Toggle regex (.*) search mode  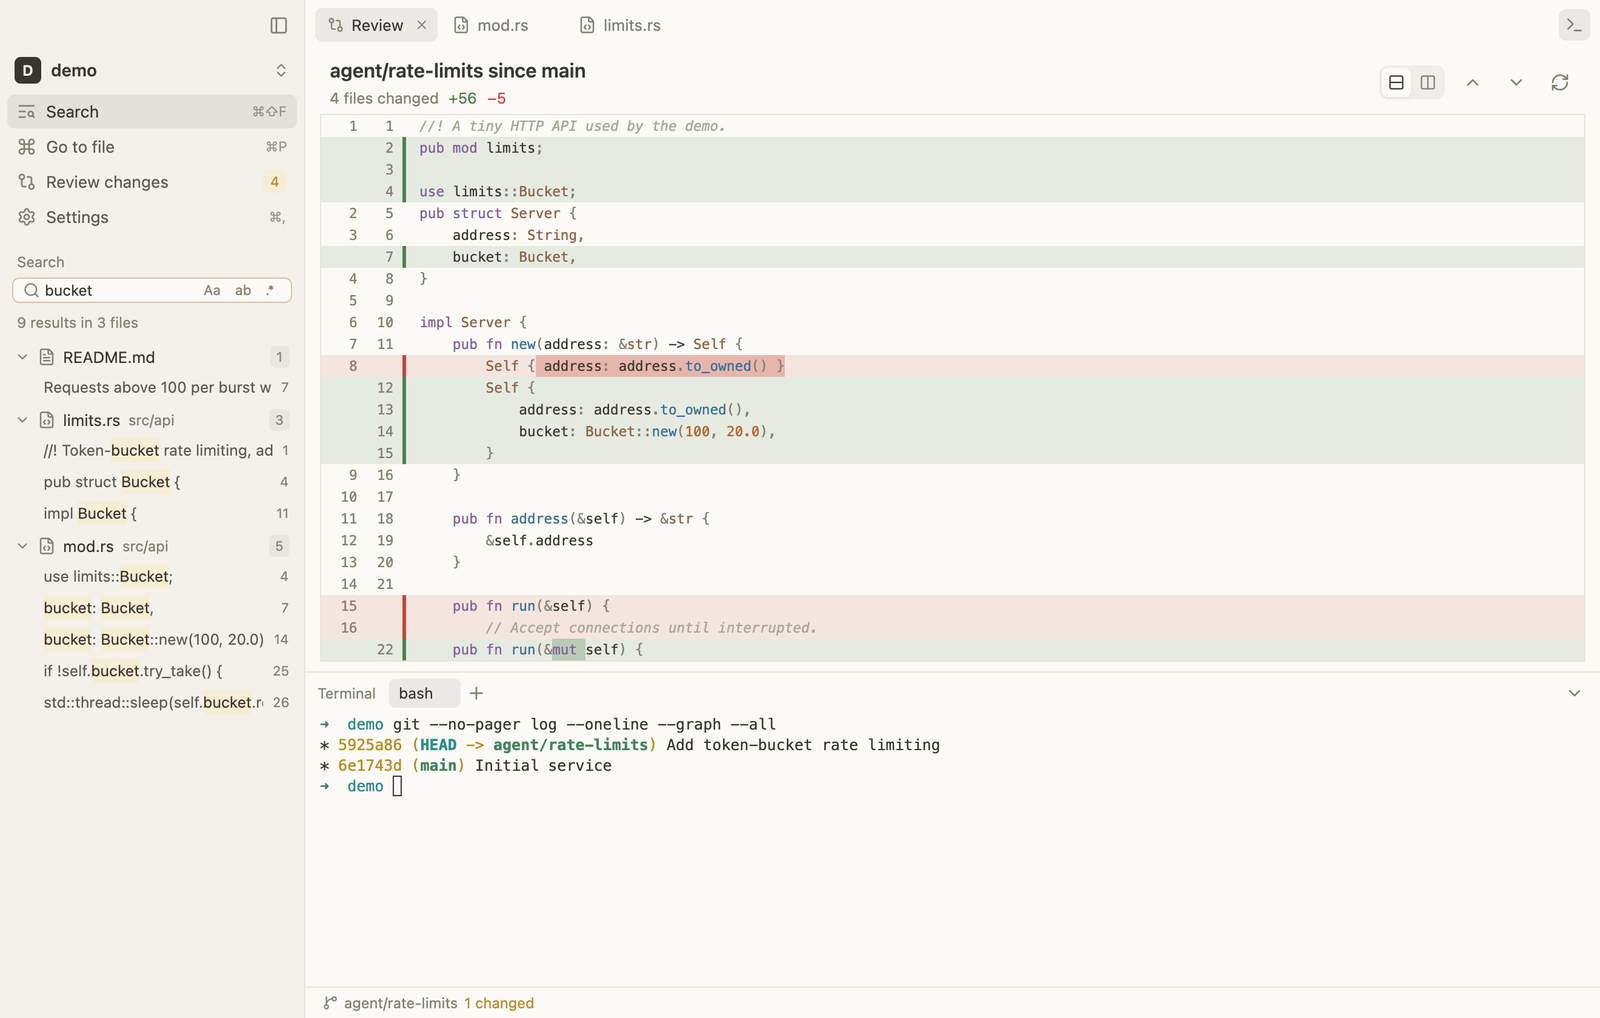[270, 290]
